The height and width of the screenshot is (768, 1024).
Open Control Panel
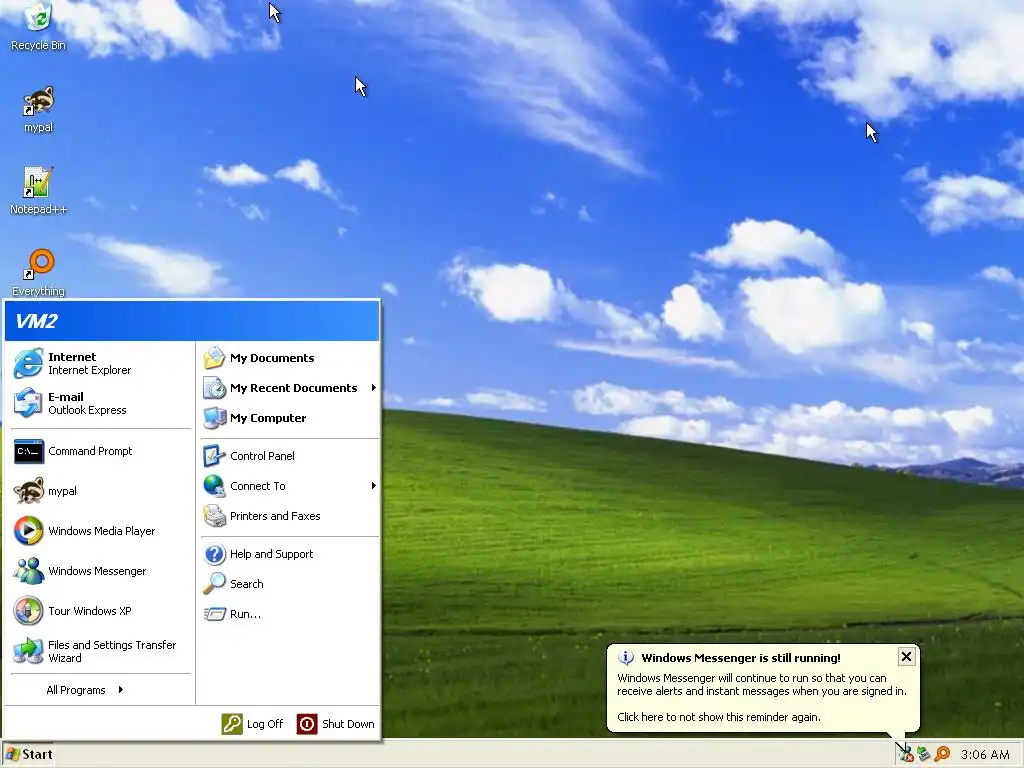coord(290,456)
